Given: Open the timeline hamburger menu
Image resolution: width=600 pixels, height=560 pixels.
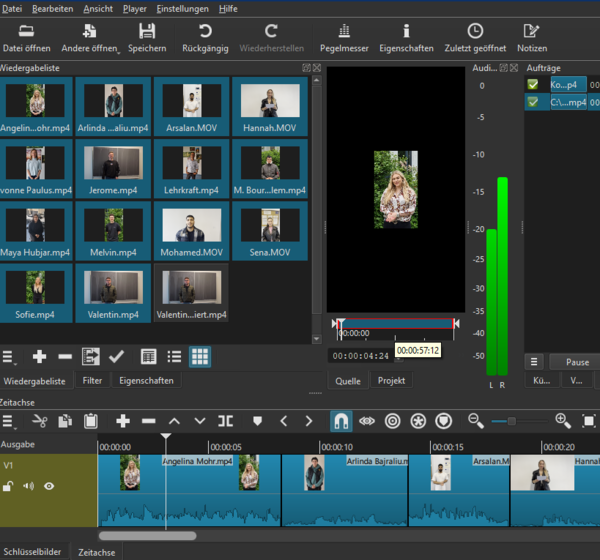Looking at the screenshot, I should [9, 421].
